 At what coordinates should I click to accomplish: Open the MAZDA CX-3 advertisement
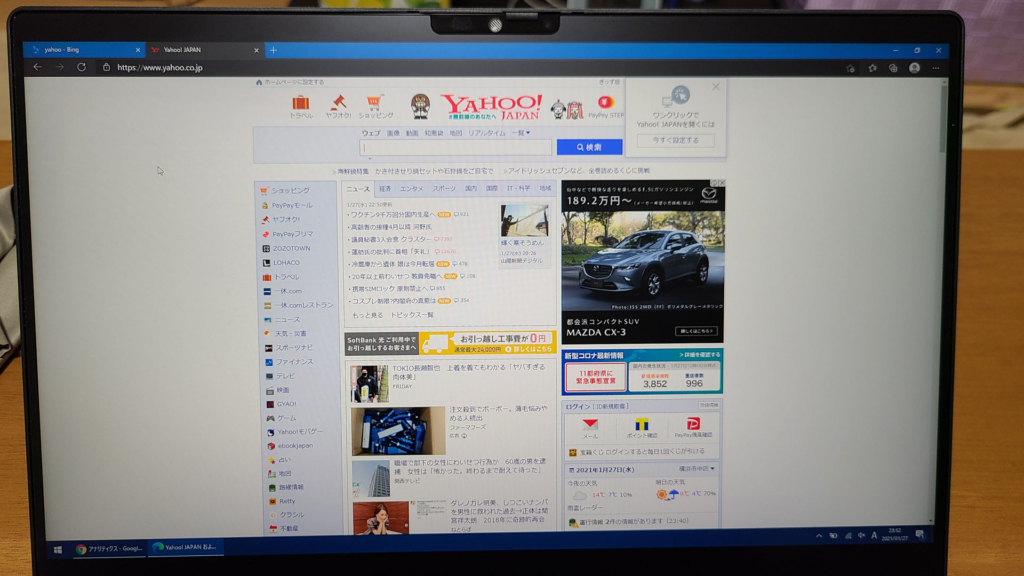click(643, 261)
